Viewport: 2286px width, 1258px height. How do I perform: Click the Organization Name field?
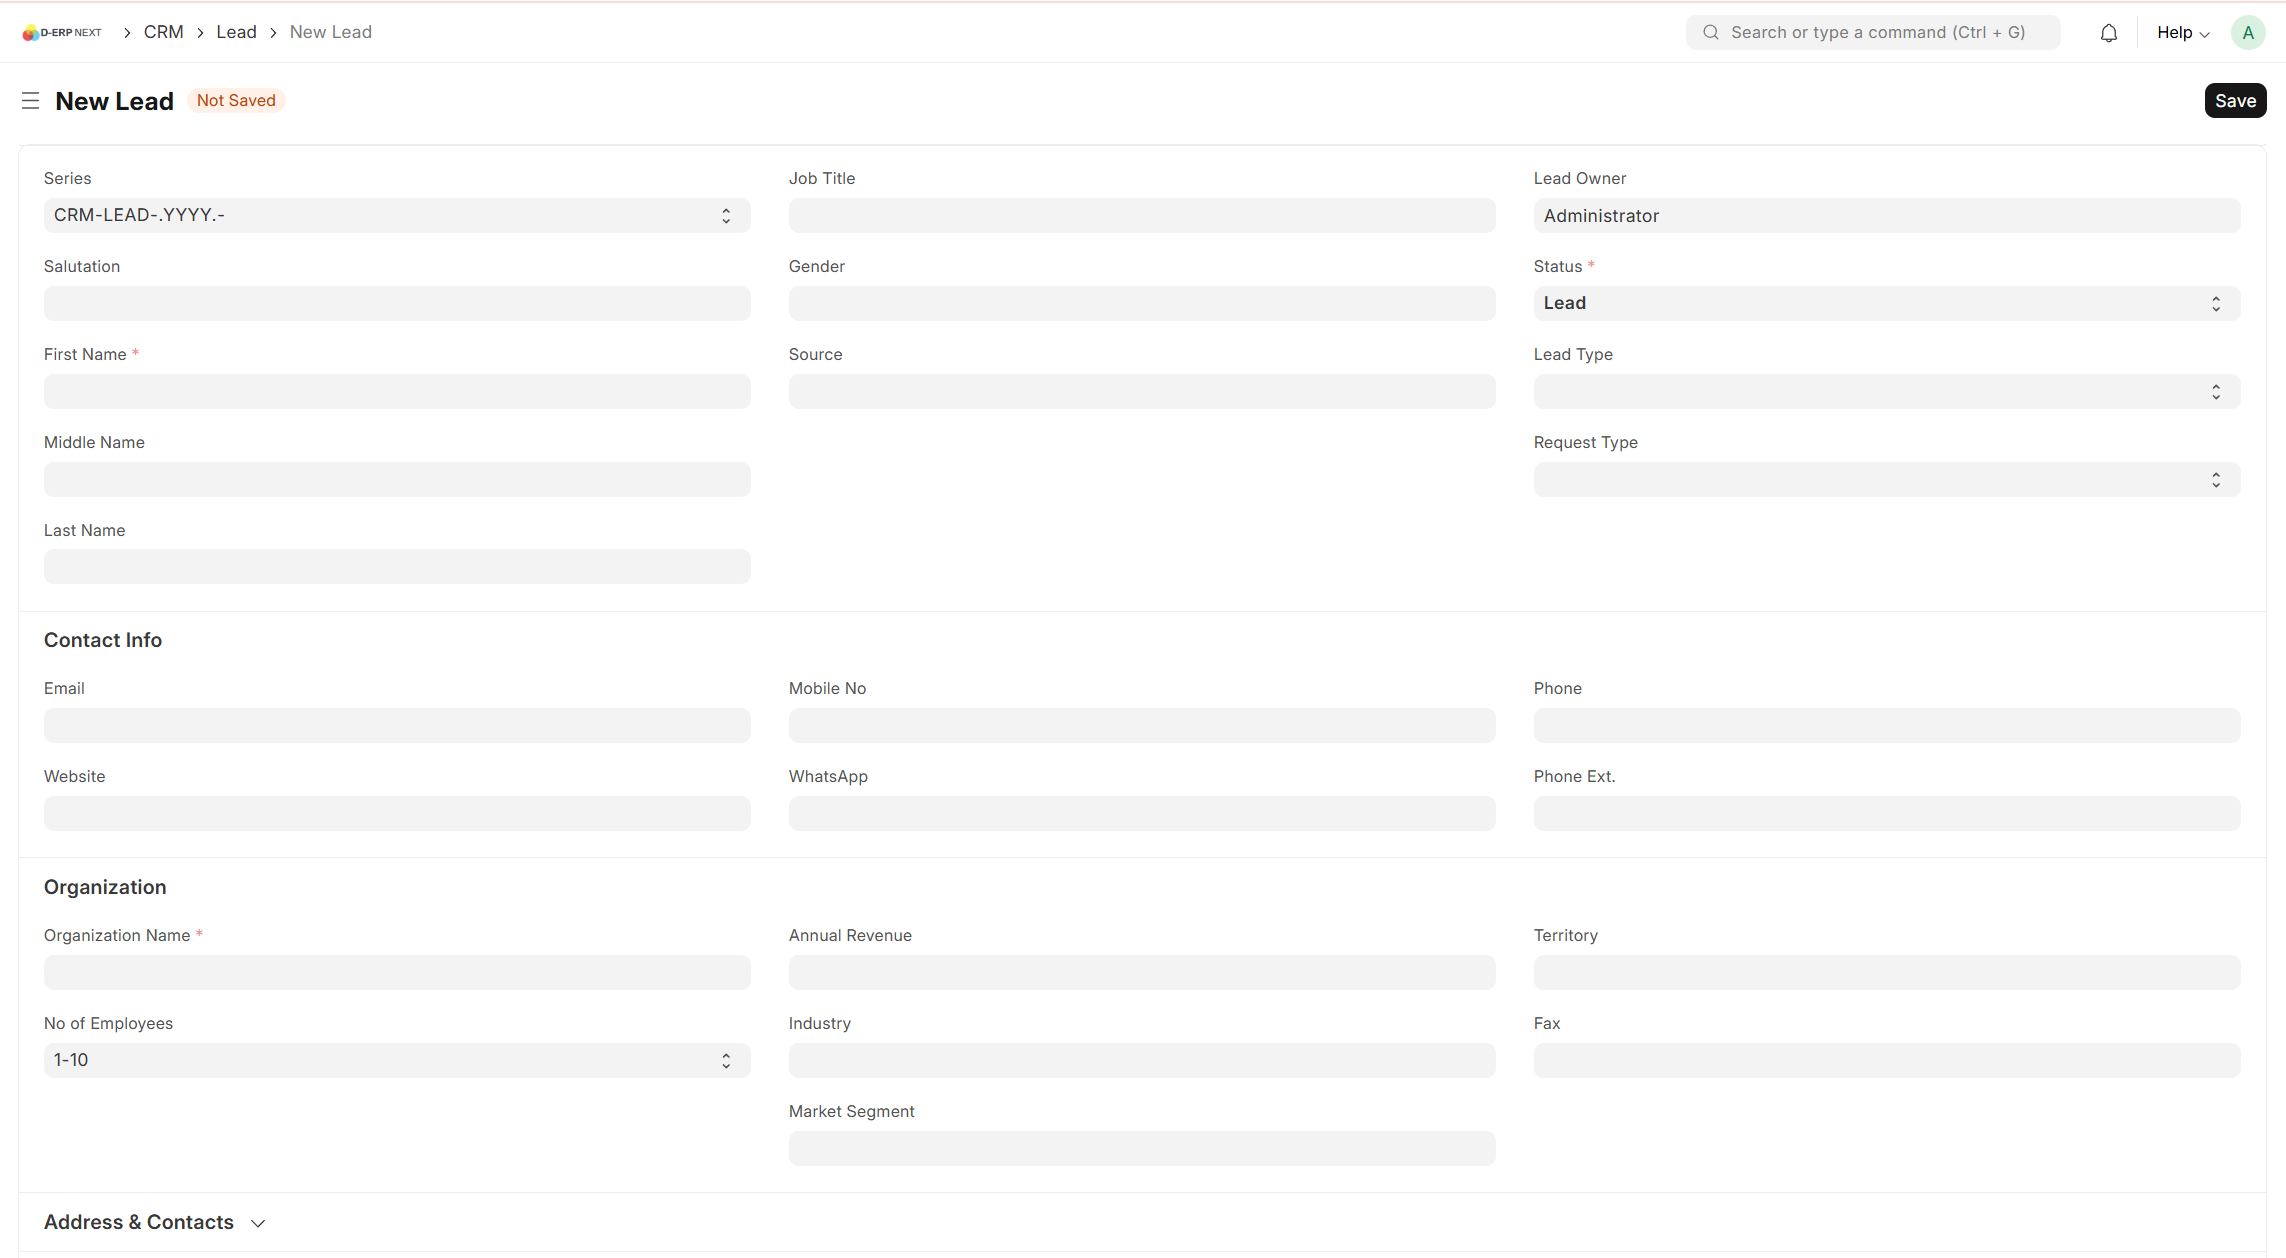(396, 973)
